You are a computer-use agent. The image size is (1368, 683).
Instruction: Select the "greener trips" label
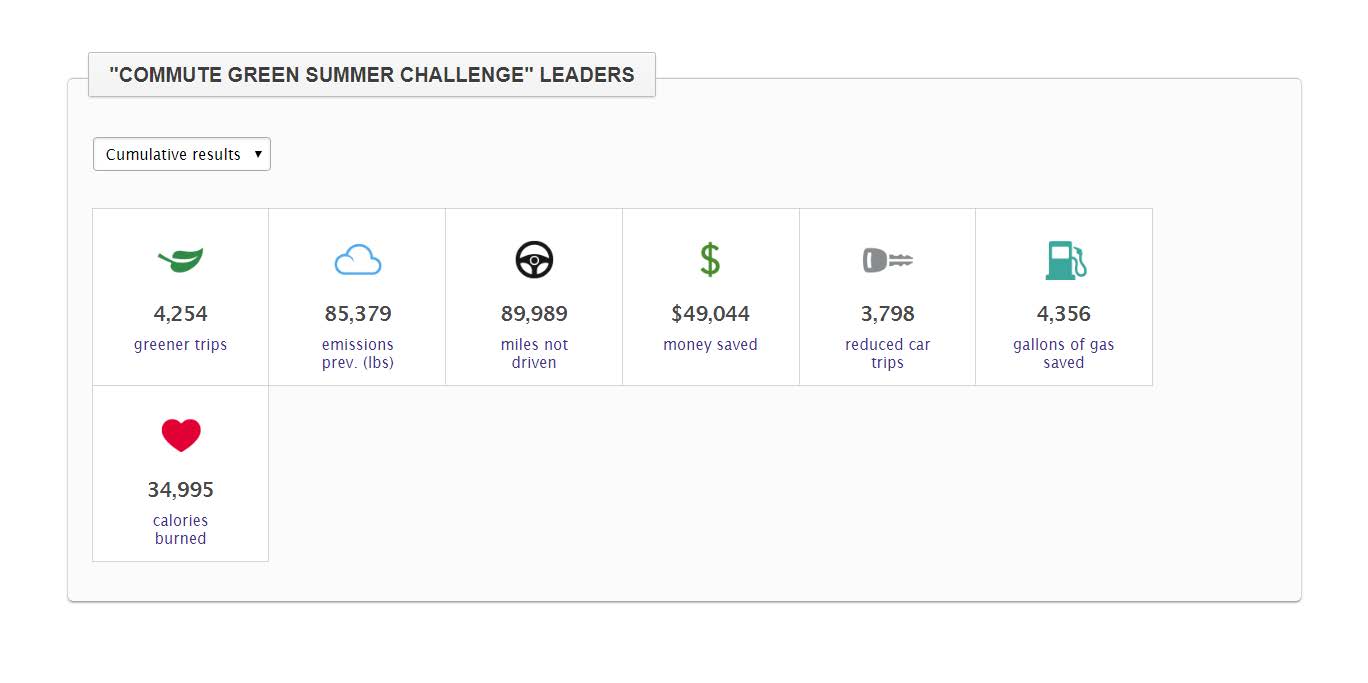(x=180, y=345)
